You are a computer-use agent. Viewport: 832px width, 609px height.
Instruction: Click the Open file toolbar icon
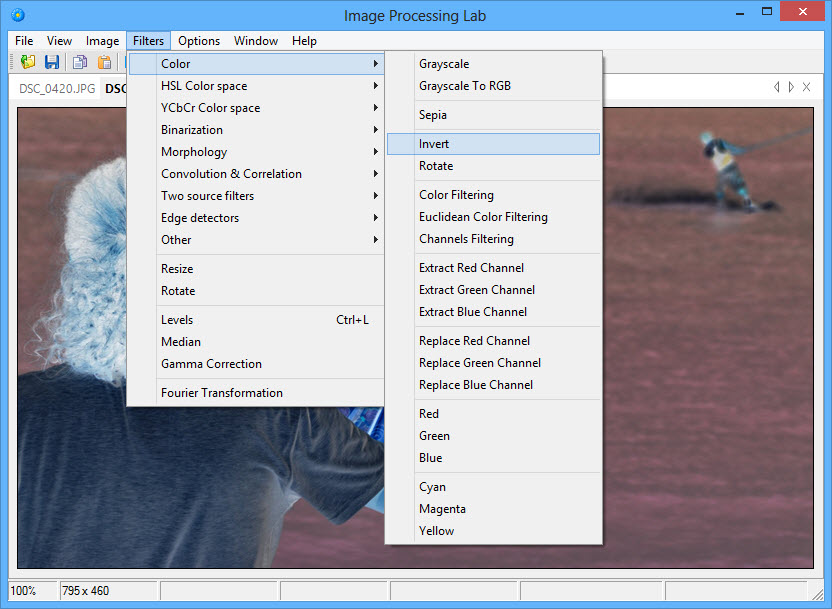(28, 62)
